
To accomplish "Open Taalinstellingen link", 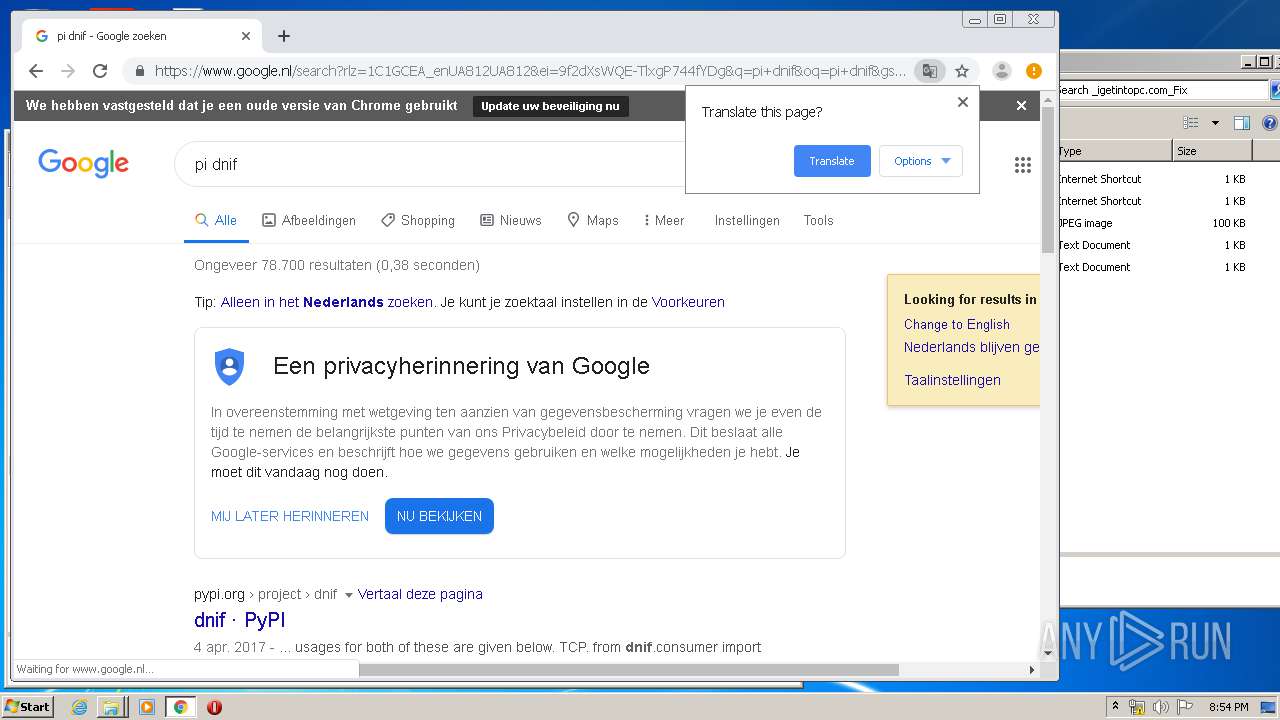I will 952,380.
